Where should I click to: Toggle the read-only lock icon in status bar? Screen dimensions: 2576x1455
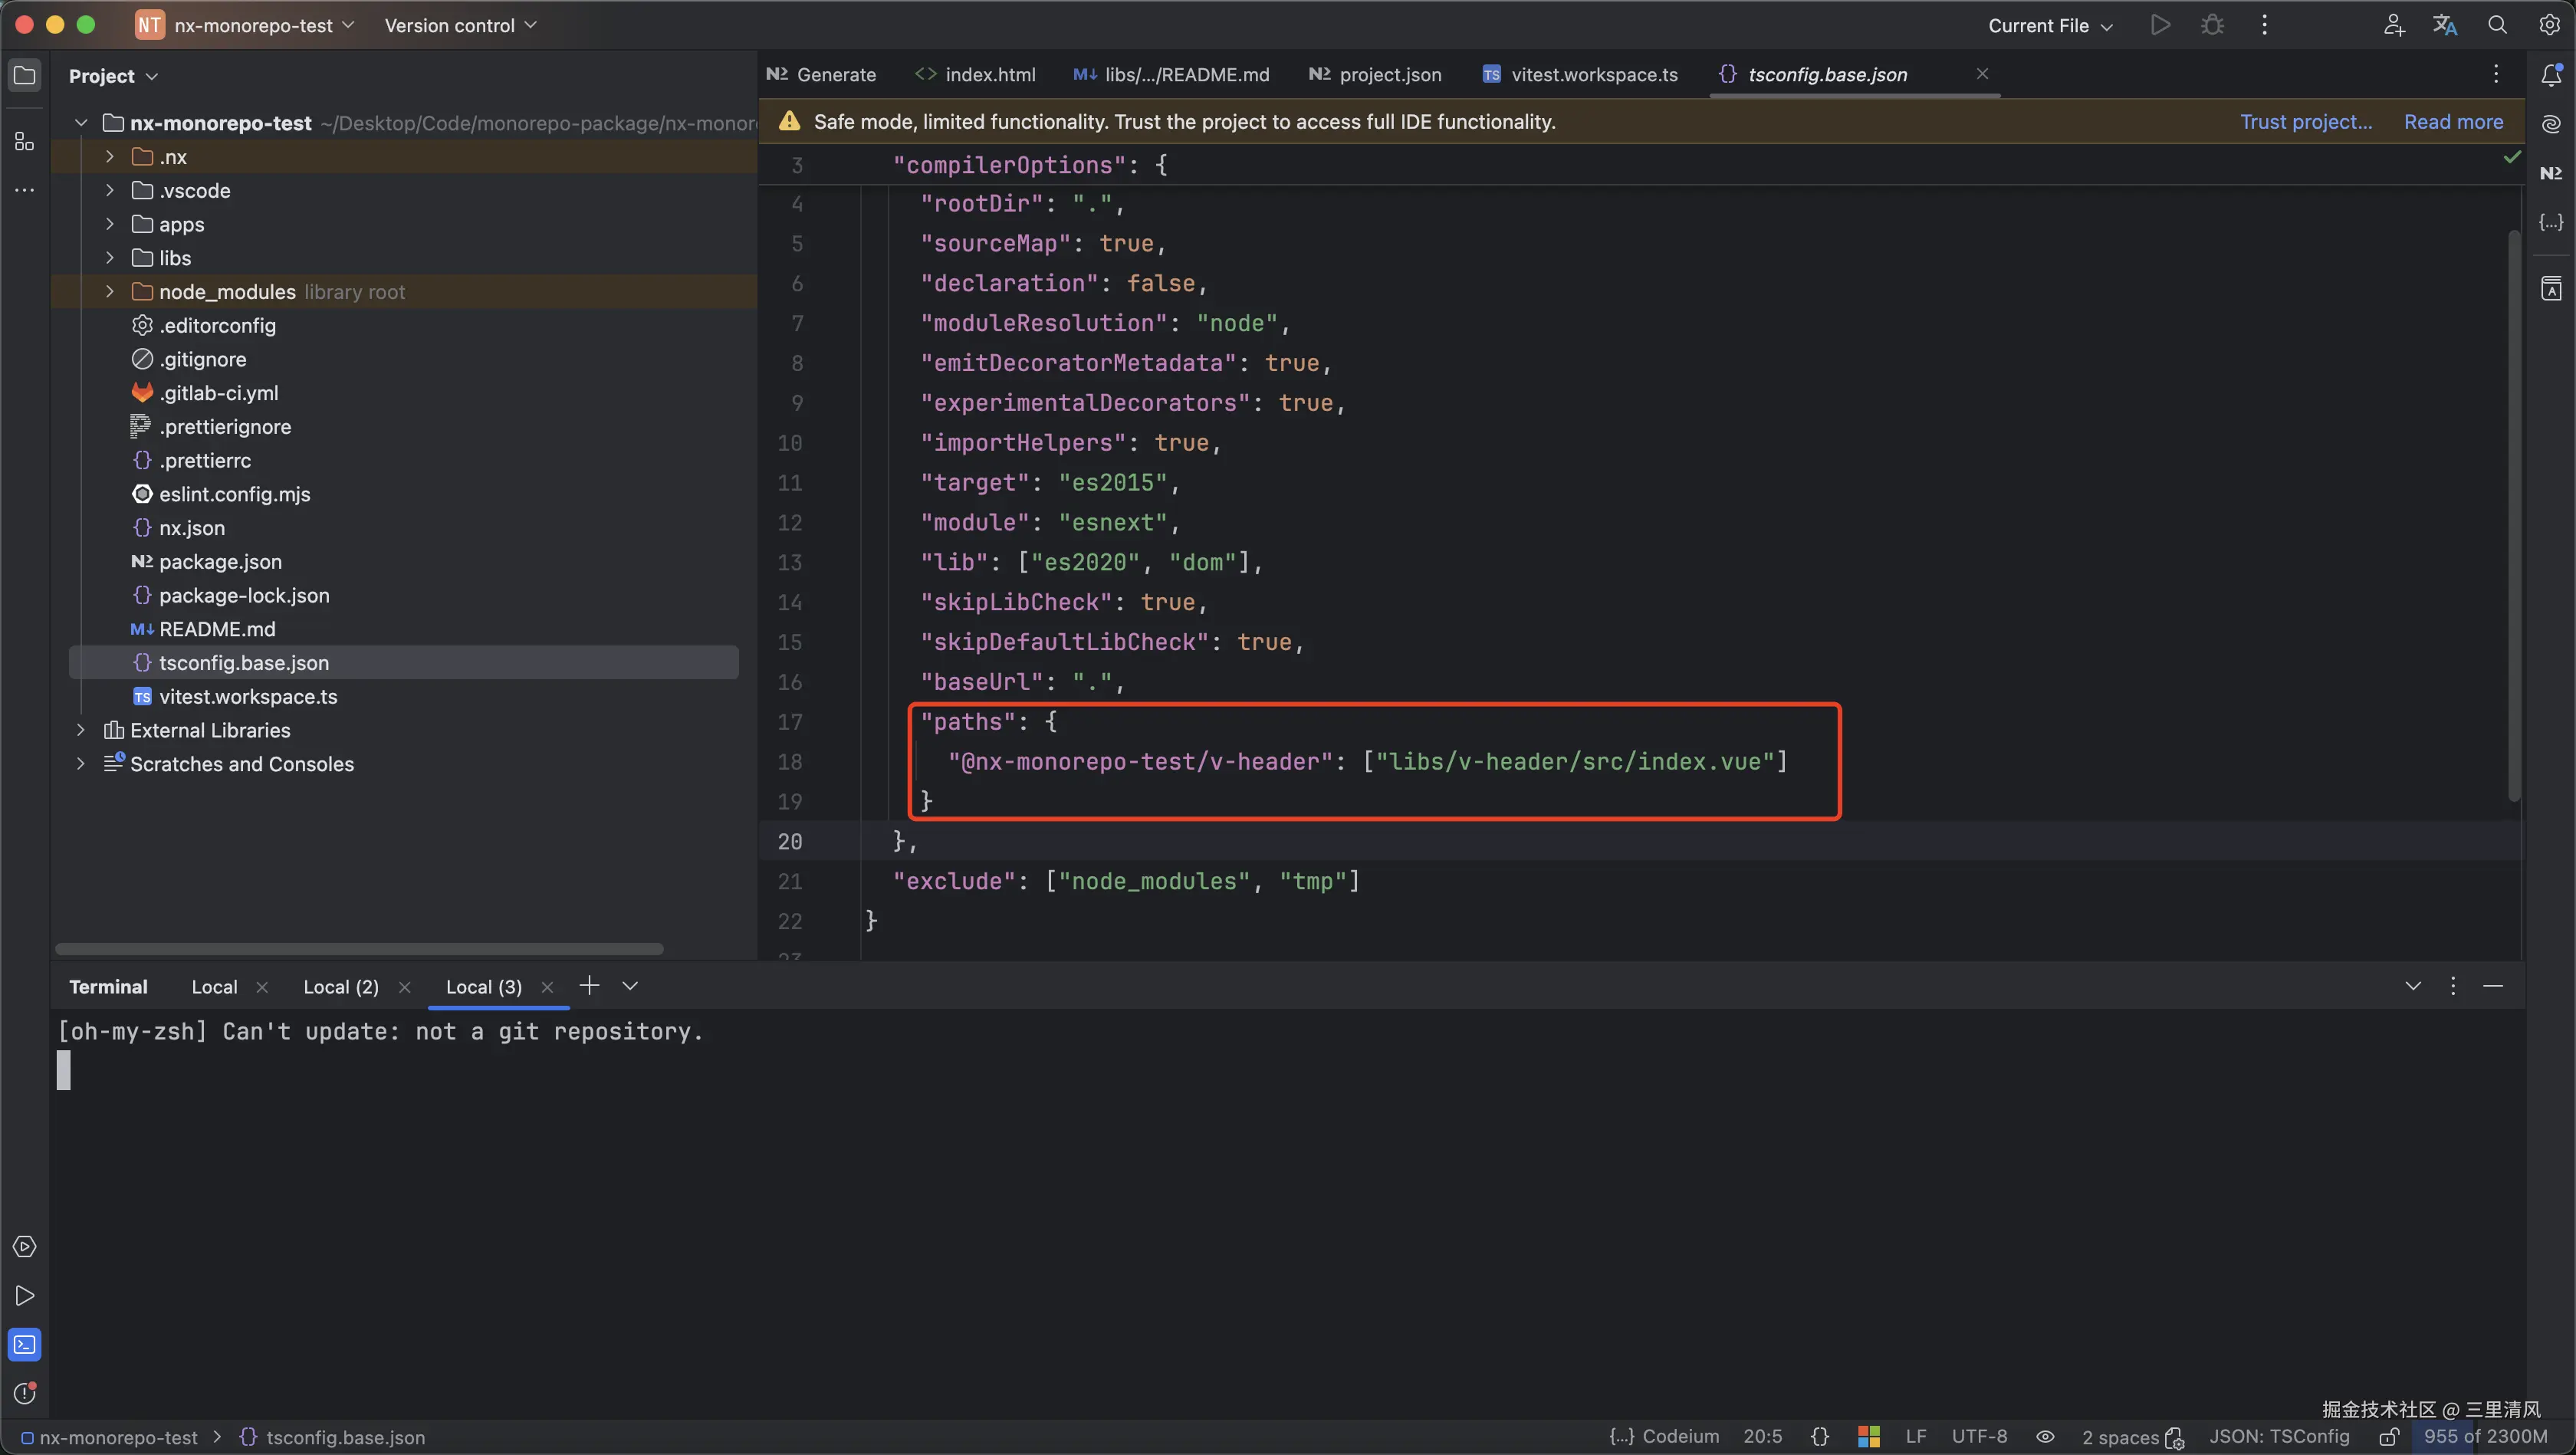(2389, 1437)
